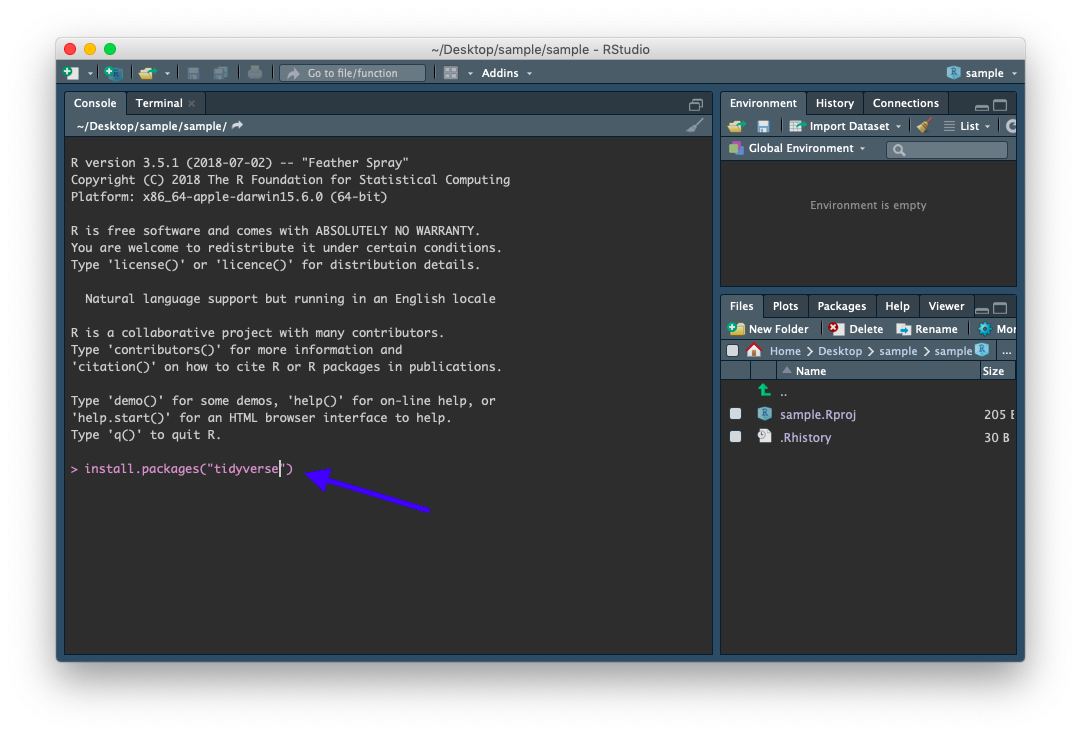Click the workspace panes grid icon
Image resolution: width=1081 pixels, height=736 pixels.
451,73
